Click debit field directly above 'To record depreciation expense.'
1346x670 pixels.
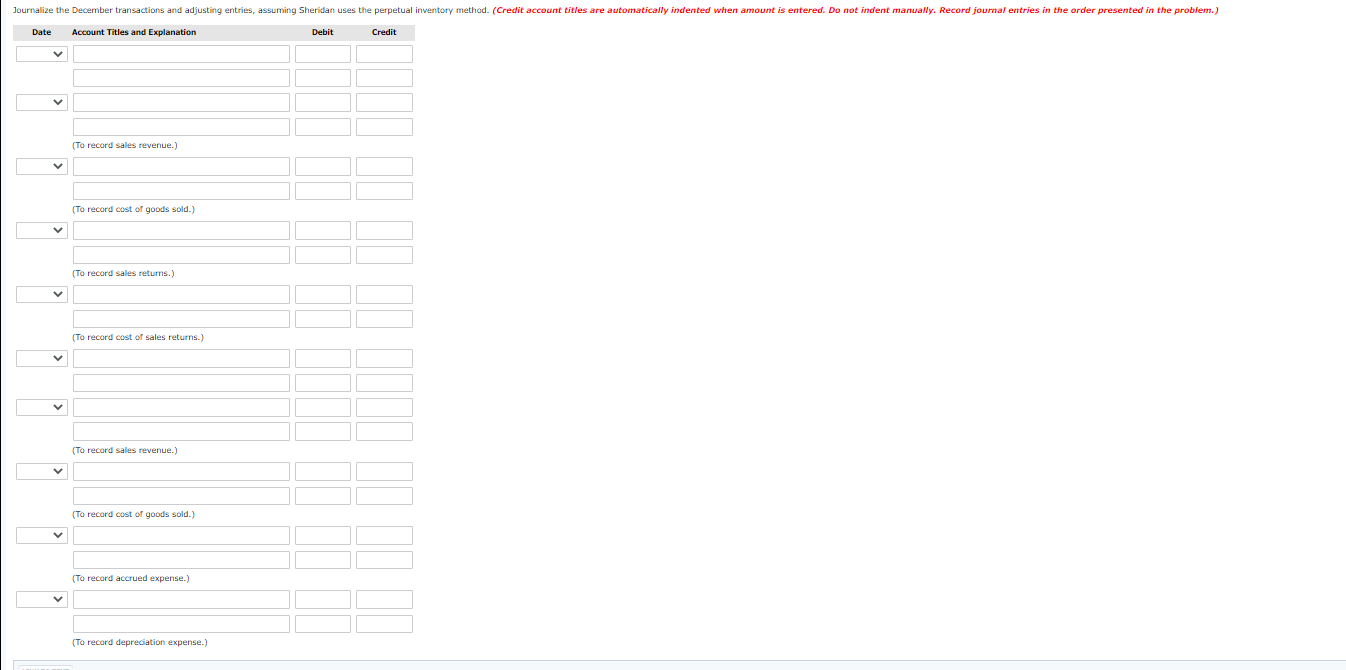point(323,624)
